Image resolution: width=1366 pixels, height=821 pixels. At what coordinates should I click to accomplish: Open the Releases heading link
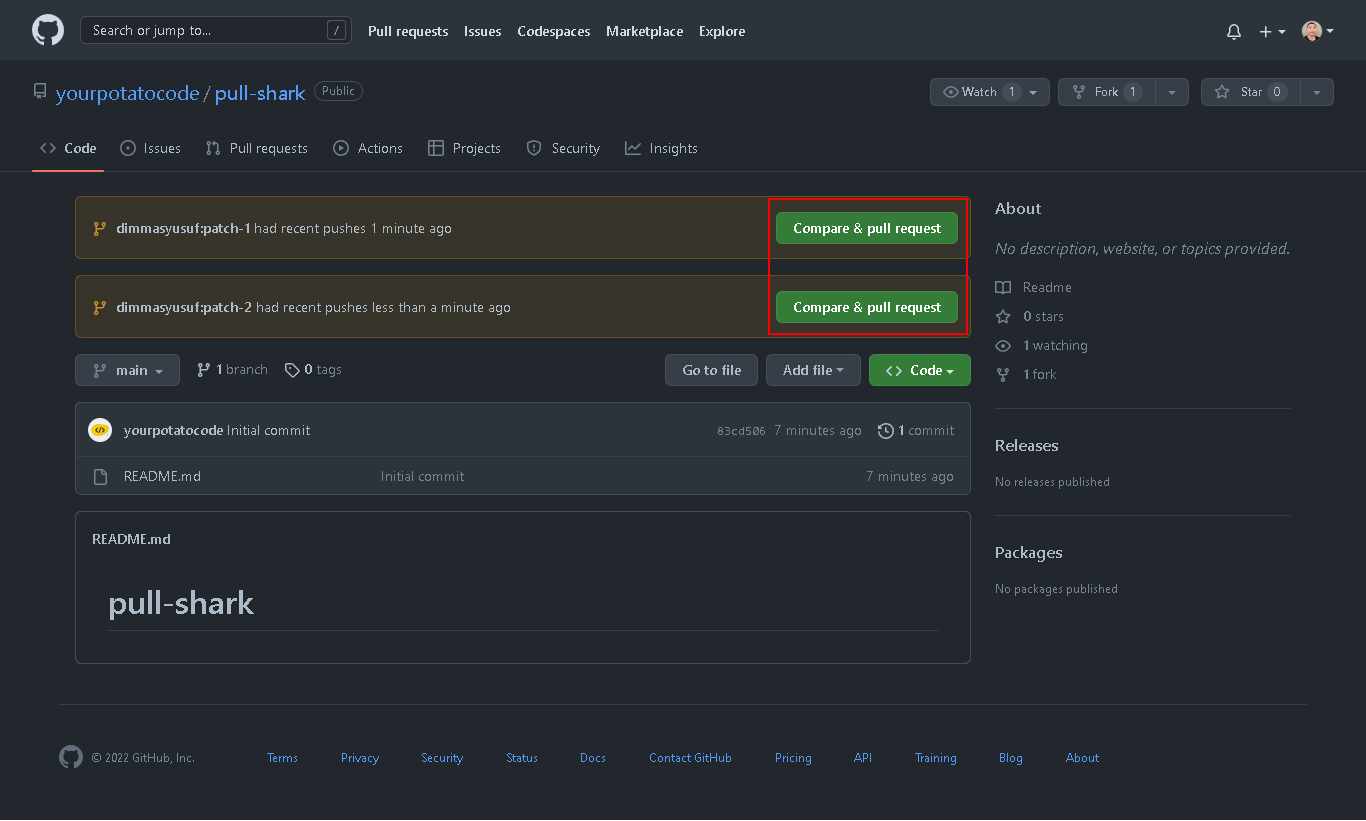point(1026,445)
